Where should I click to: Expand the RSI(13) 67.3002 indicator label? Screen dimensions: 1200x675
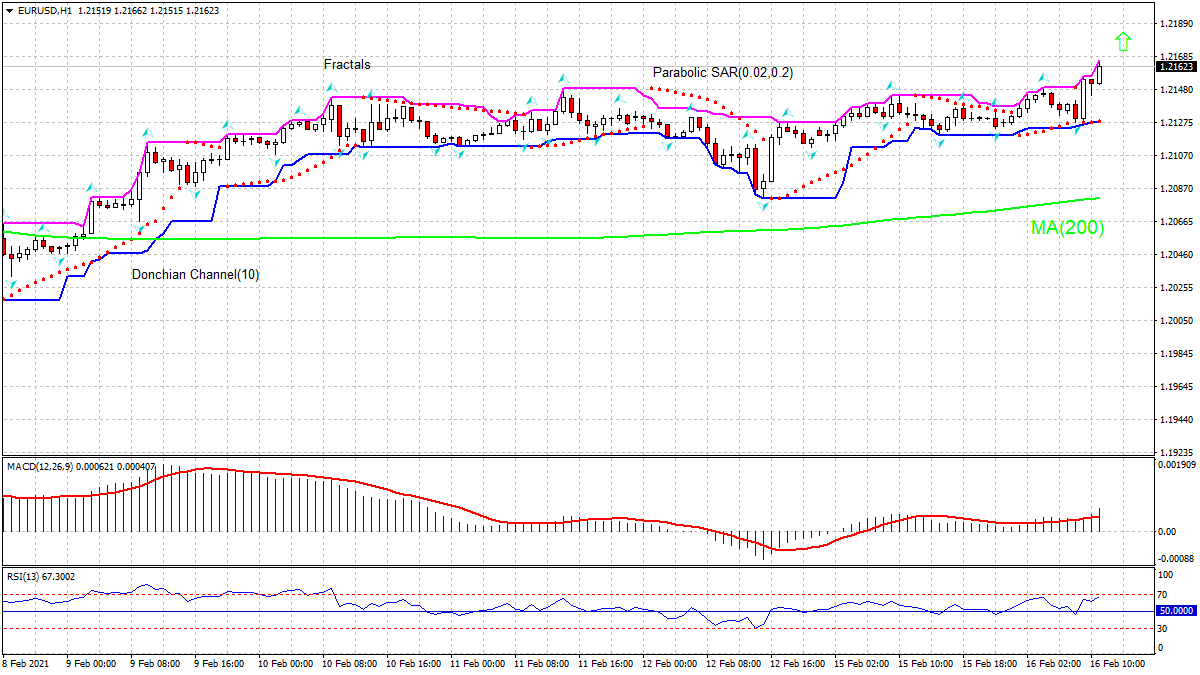(x=40, y=576)
